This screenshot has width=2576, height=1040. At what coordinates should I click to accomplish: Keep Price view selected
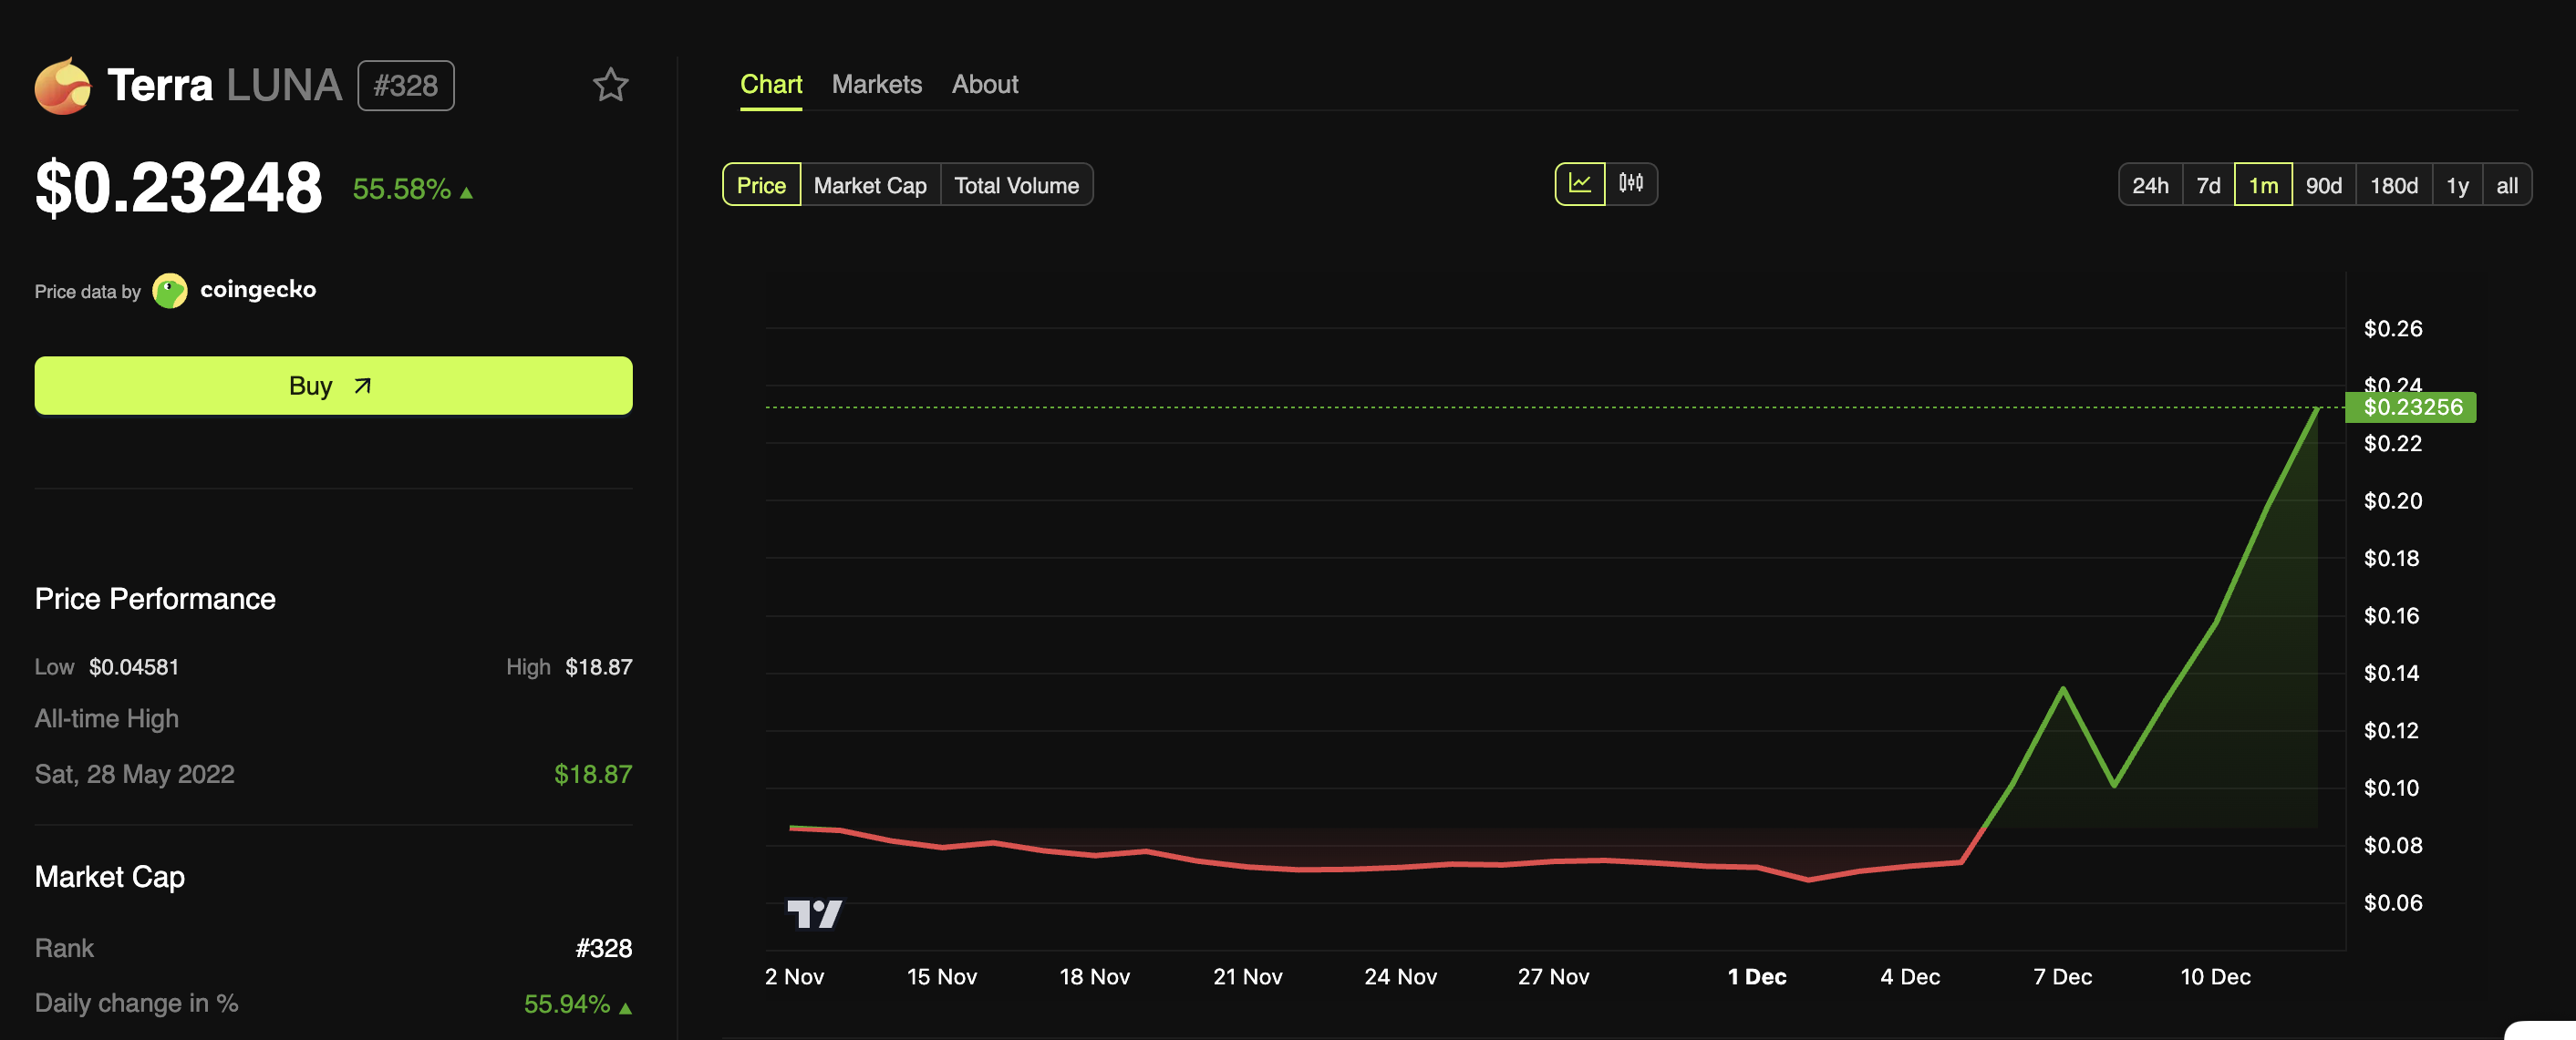(x=761, y=184)
